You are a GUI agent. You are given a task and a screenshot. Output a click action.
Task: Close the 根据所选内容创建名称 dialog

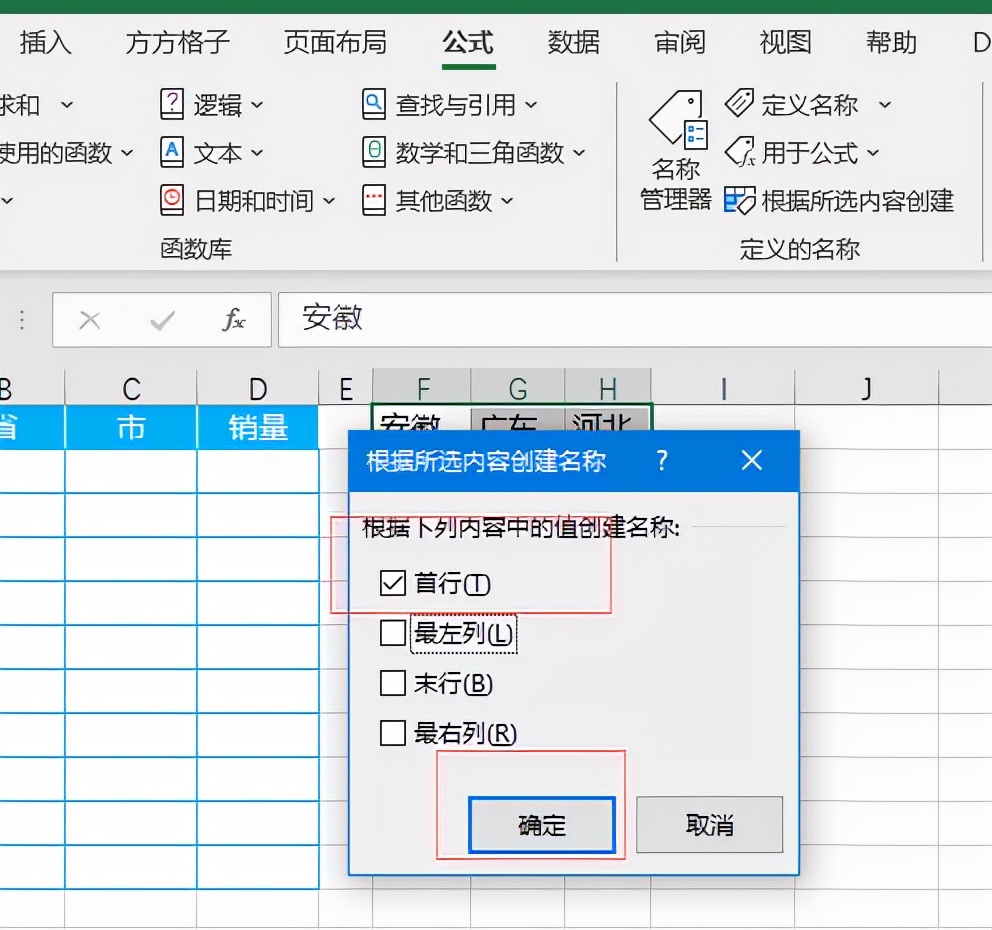pos(752,461)
